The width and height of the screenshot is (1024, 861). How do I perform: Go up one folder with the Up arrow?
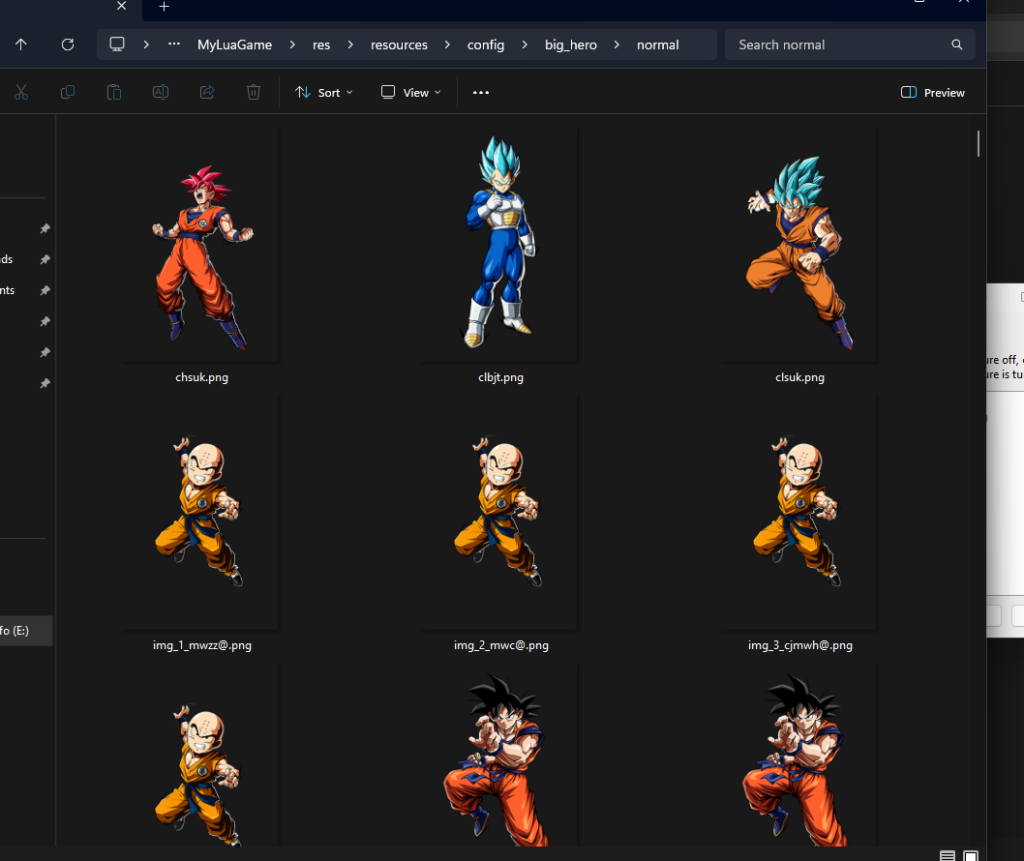[x=21, y=45]
